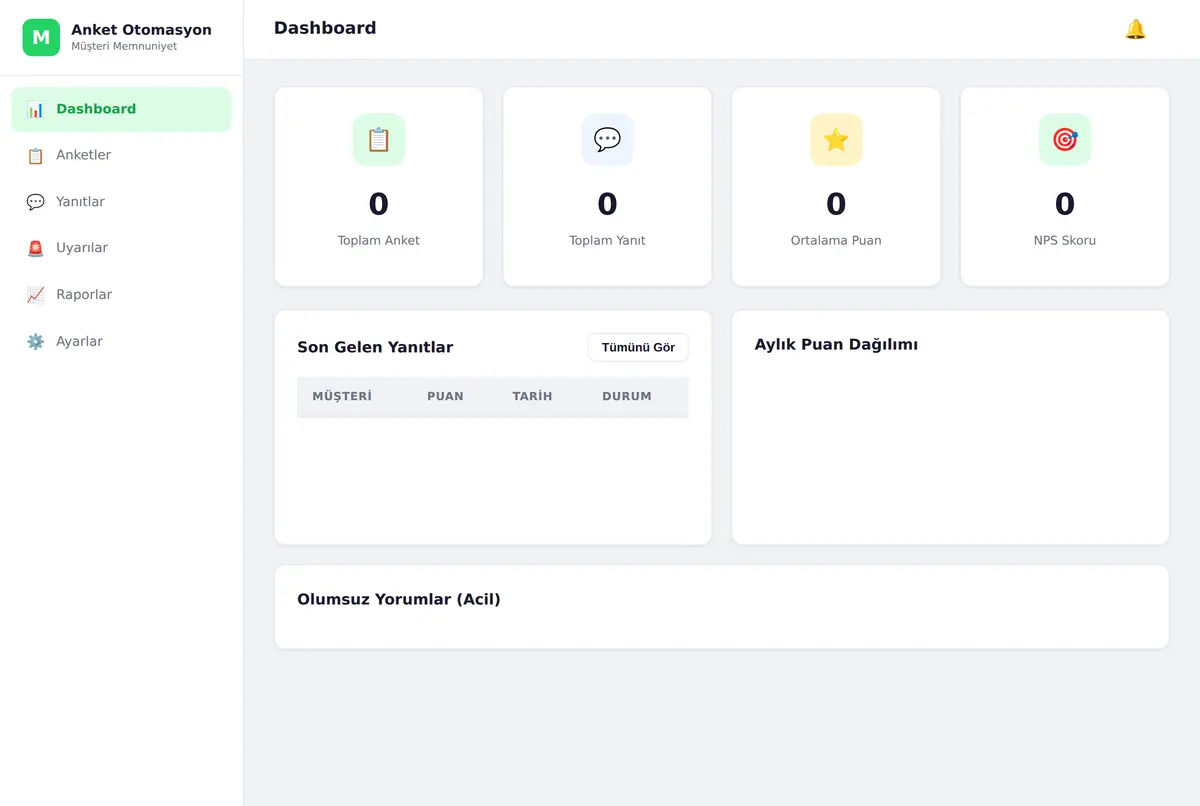Click the Tümünü Gör button
This screenshot has width=1200, height=806.
(638, 347)
